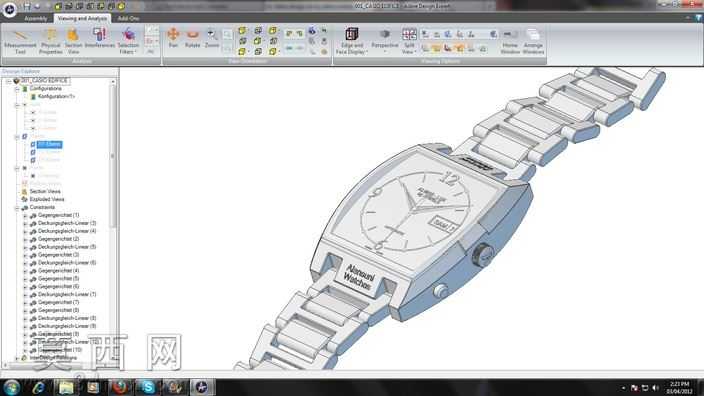Open Internet Explorer from taskbar
704x396 pixels.
[x=39, y=387]
